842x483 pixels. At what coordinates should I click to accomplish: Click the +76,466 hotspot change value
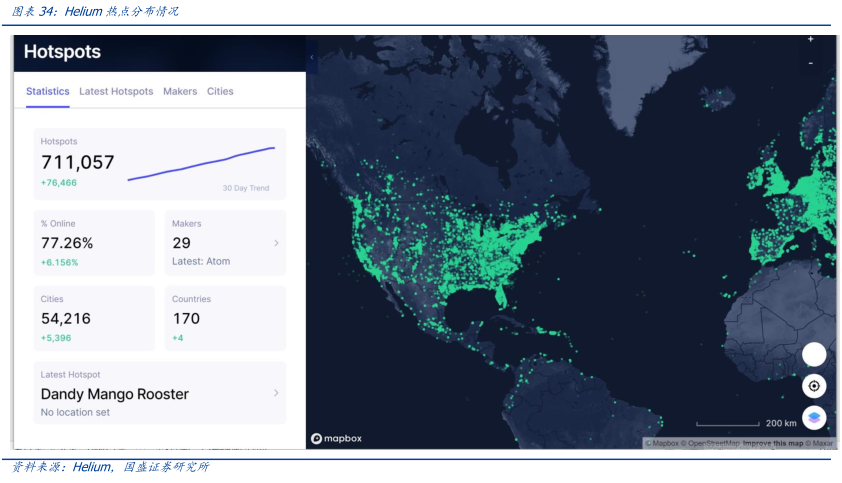click(x=59, y=183)
